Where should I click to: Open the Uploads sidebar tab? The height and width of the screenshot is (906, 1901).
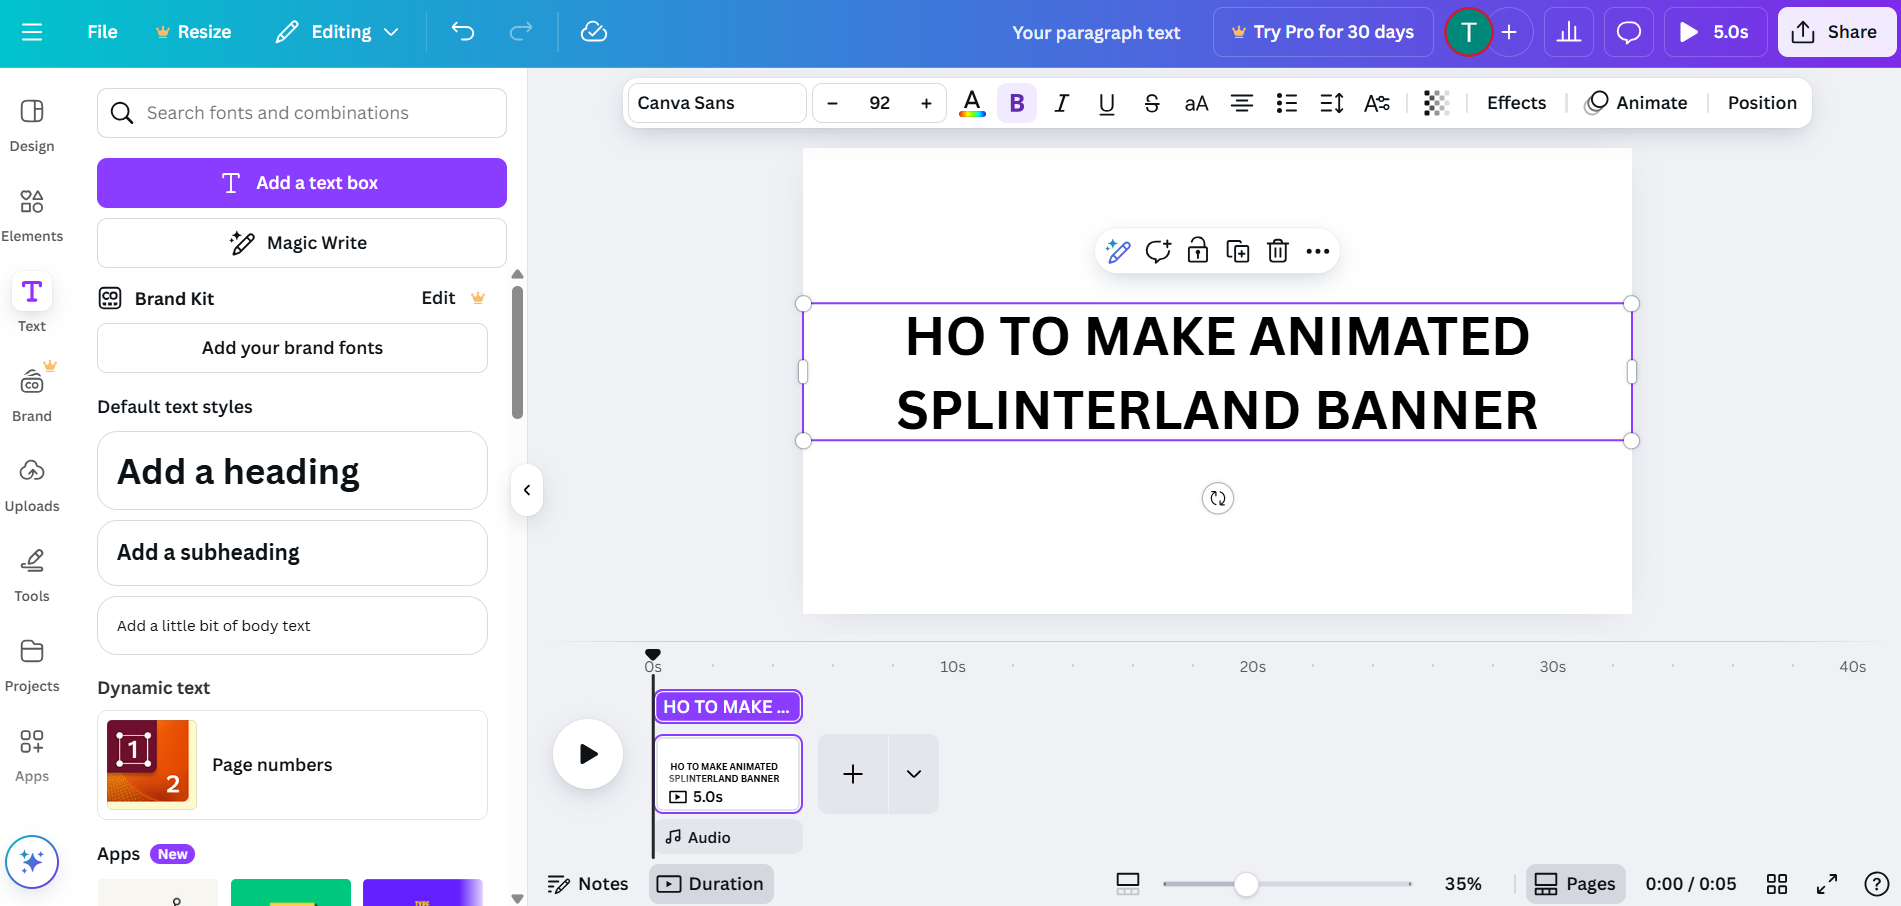(32, 485)
